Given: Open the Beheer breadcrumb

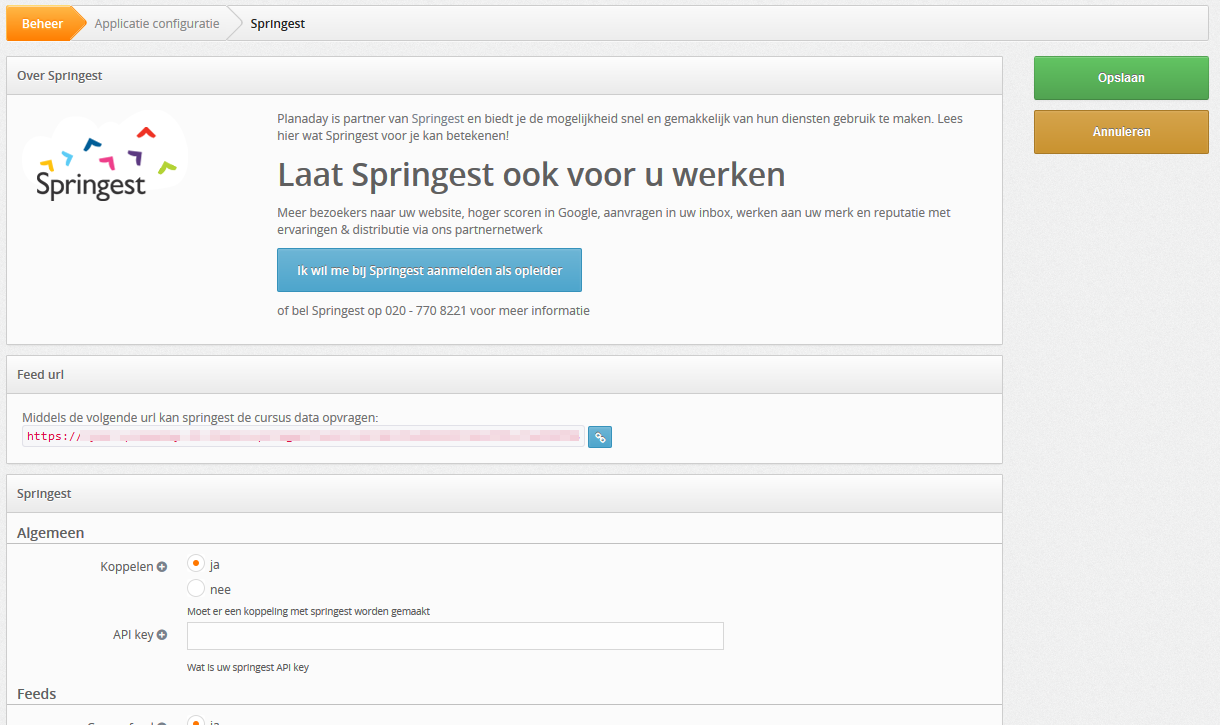Looking at the screenshot, I should 42,24.
